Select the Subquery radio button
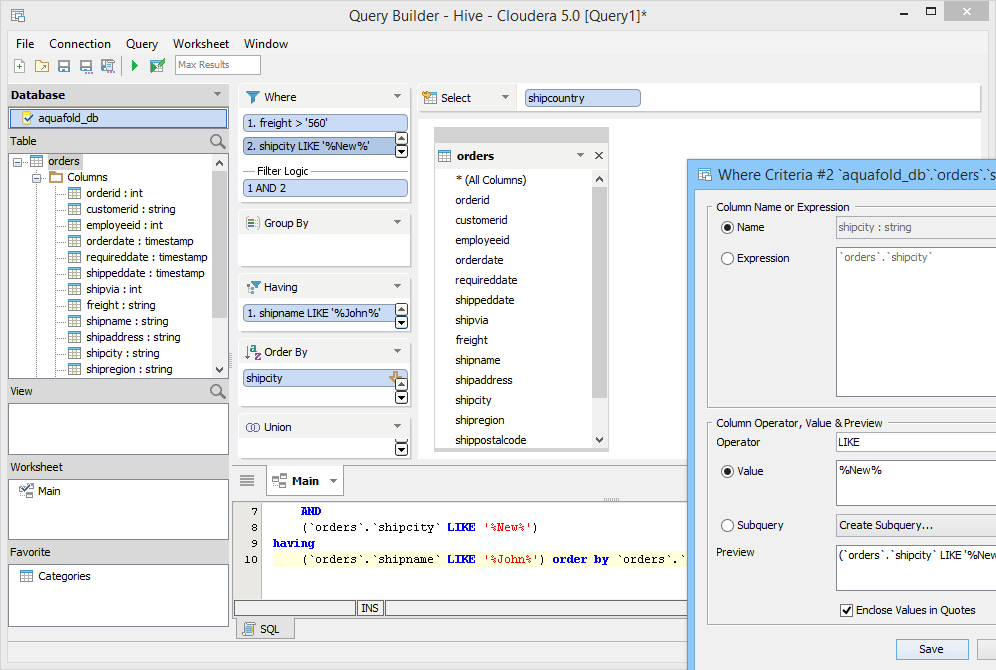Viewport: 996px width, 670px height. 727,525
